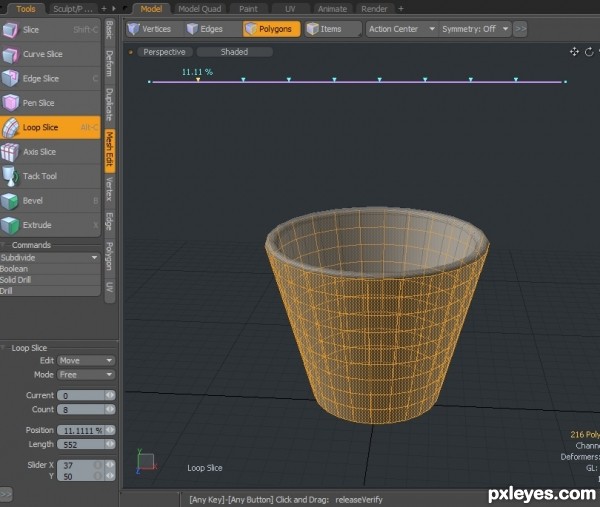Click the Current value field
The image size is (600, 507).
pyautogui.click(x=81, y=396)
